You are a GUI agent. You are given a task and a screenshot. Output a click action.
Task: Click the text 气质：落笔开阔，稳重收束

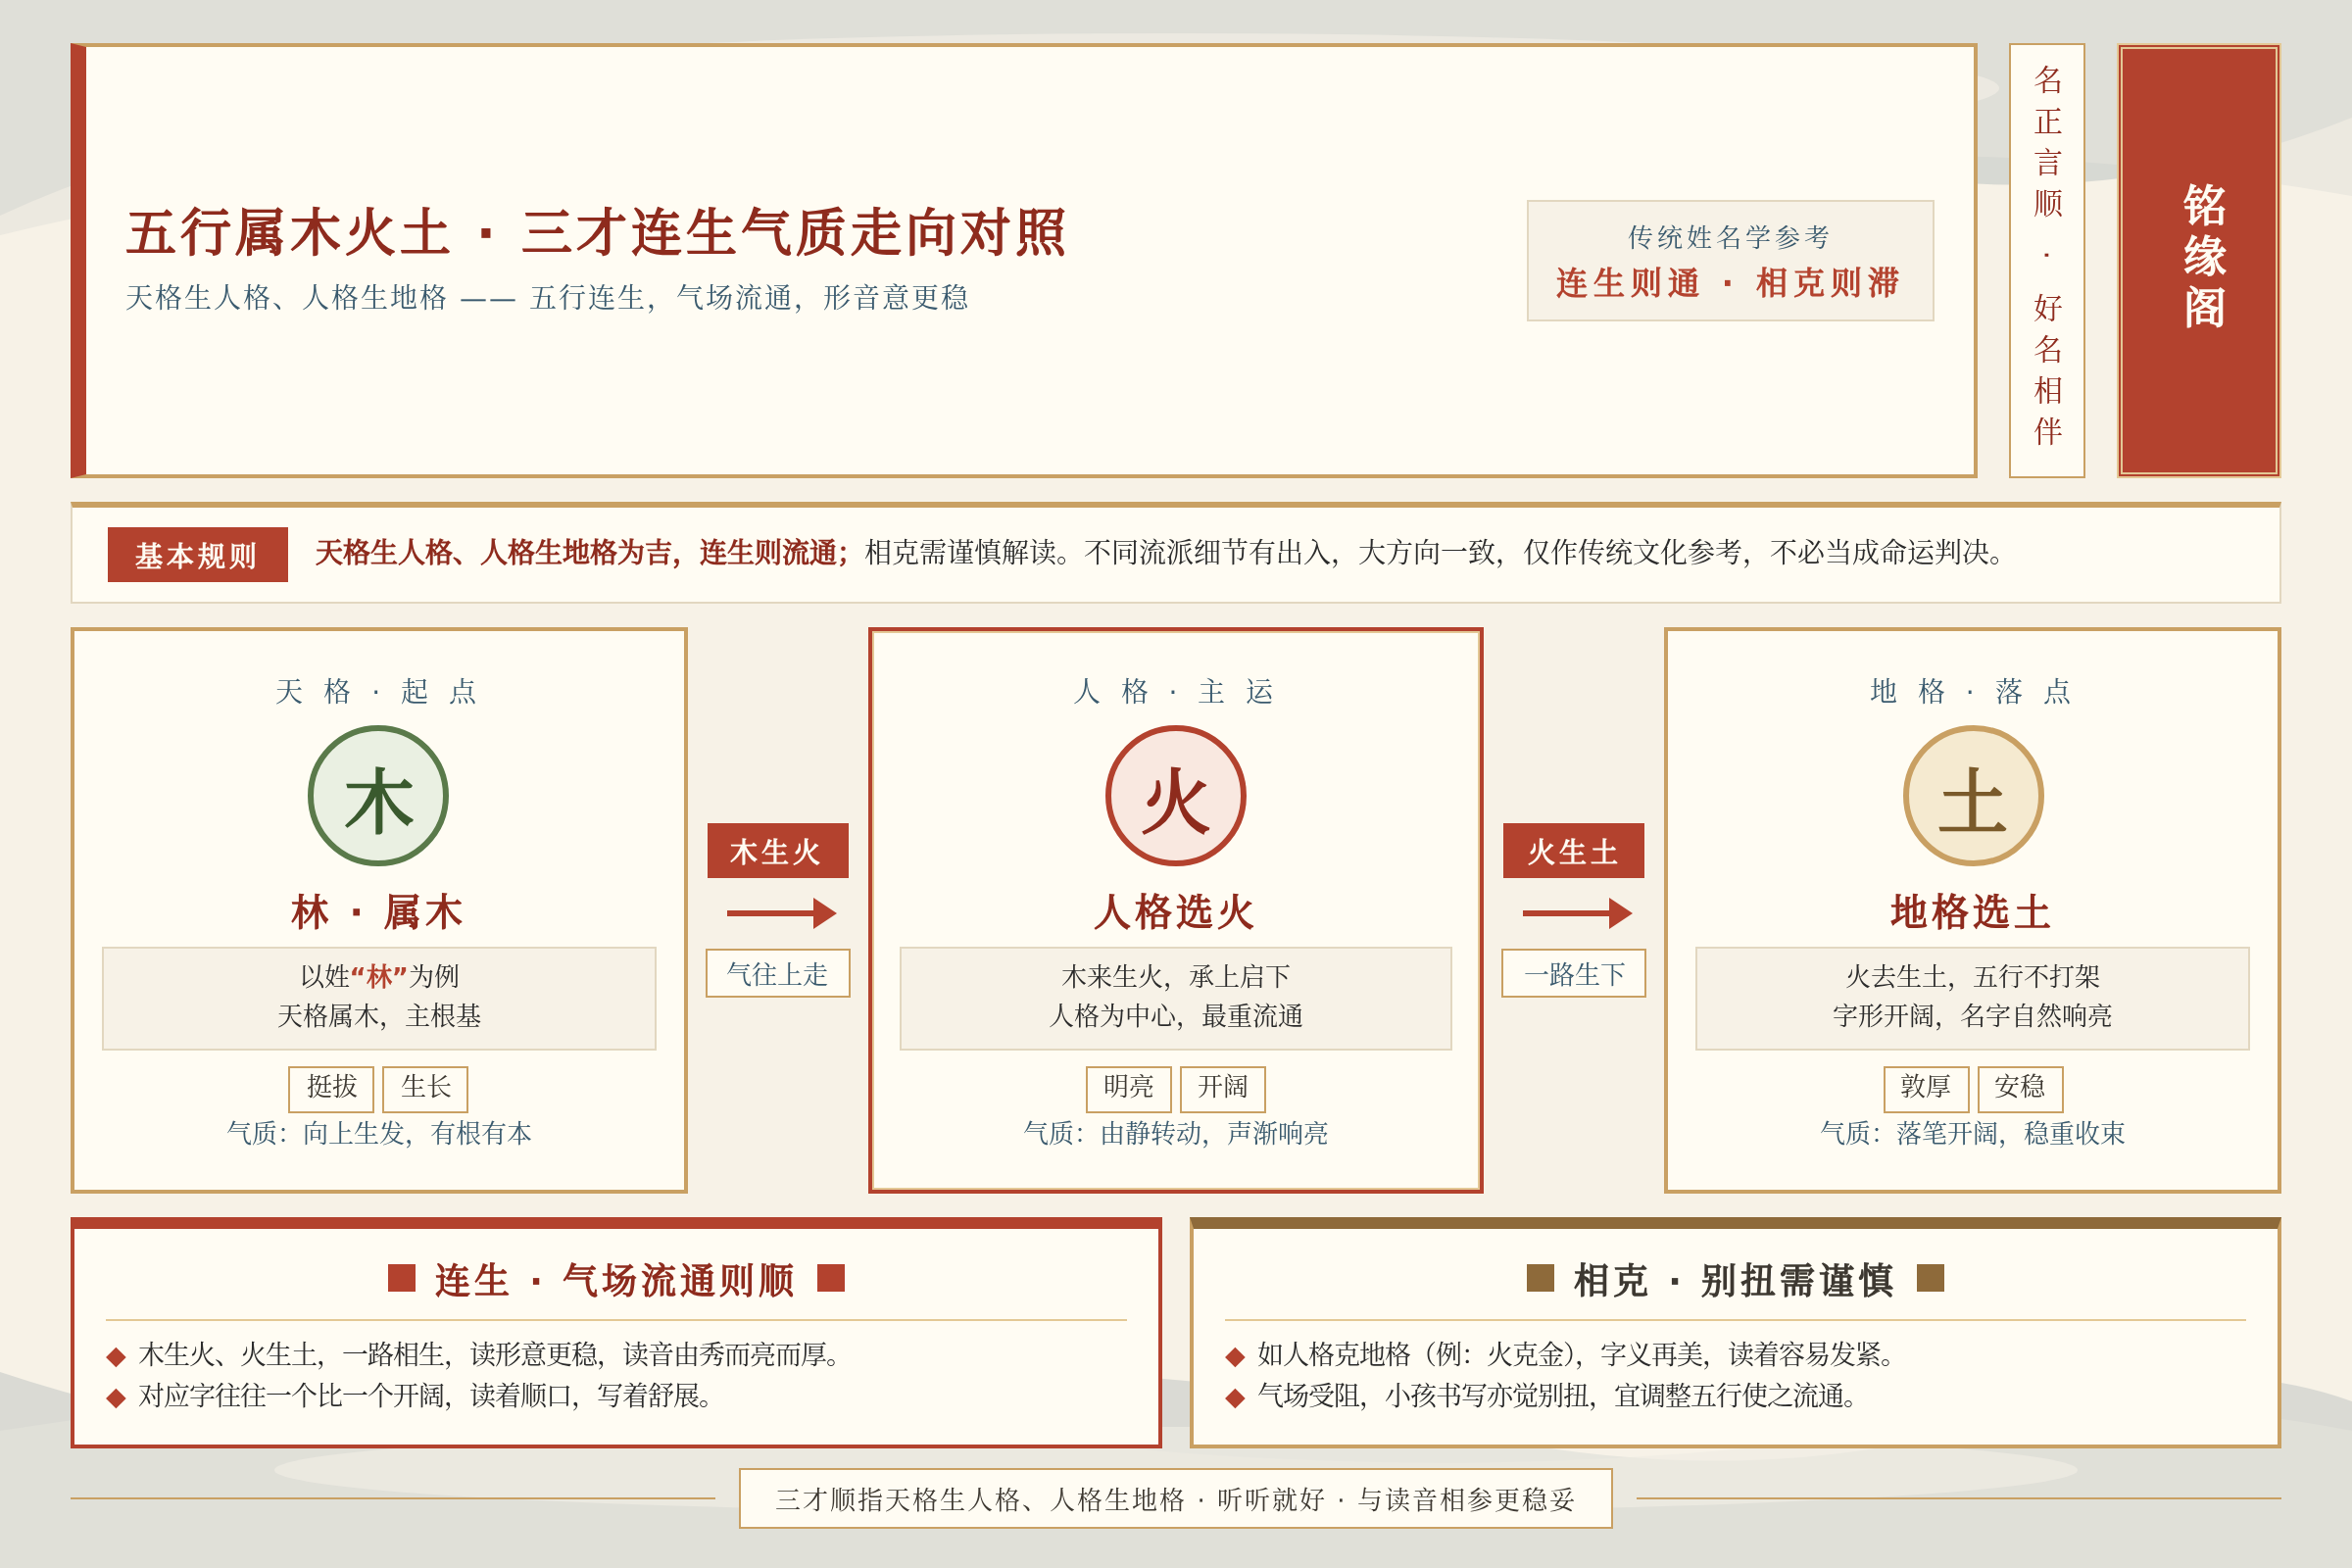click(x=1972, y=1134)
